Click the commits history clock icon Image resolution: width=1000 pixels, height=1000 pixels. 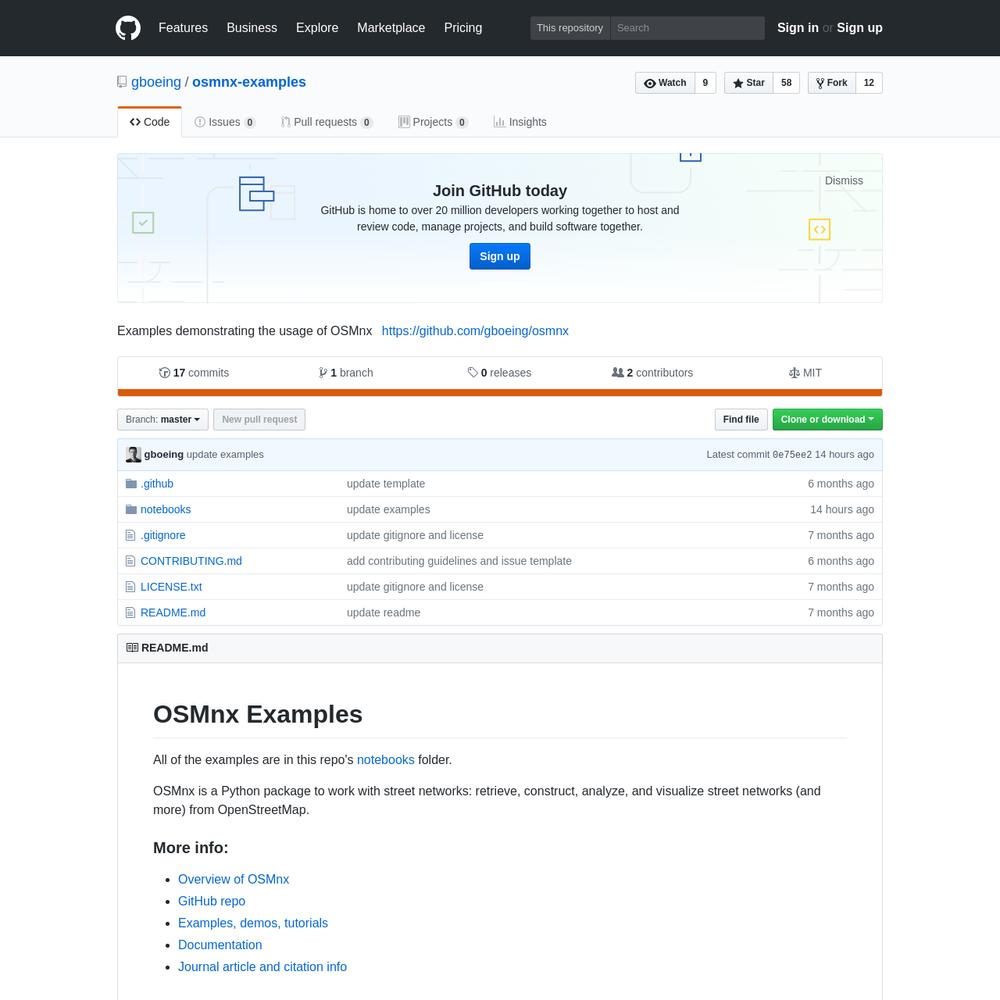pos(165,372)
